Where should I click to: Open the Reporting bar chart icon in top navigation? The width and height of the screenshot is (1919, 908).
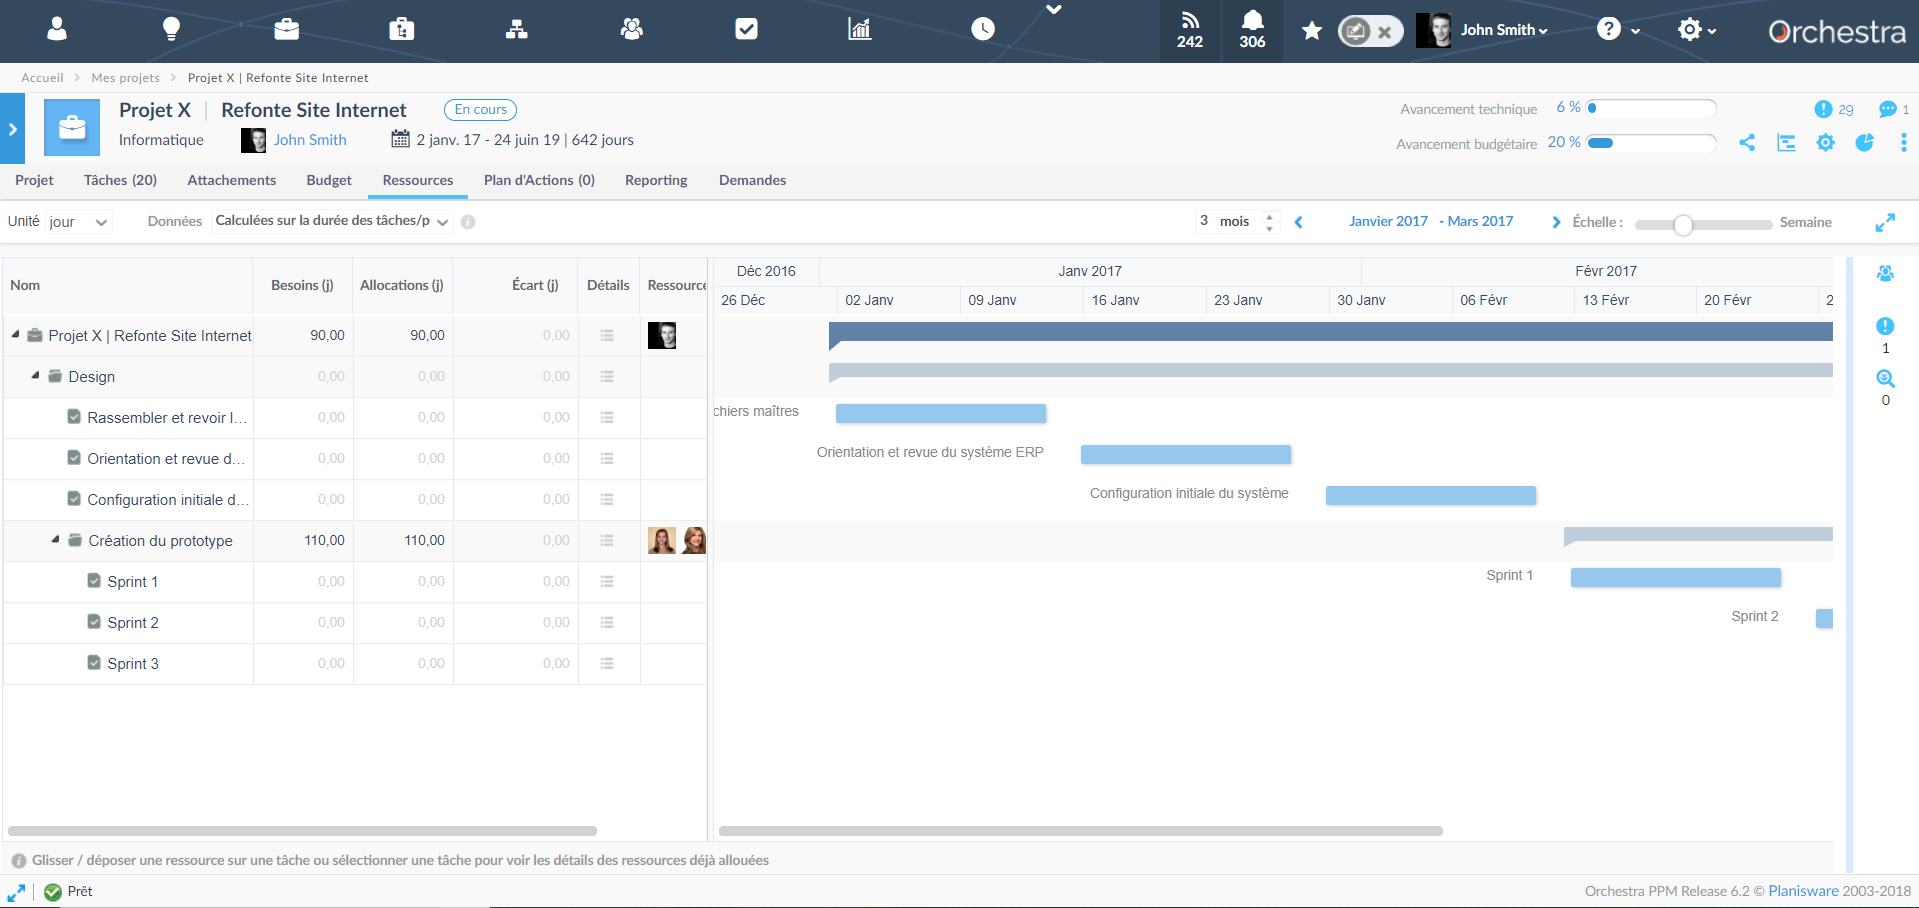pyautogui.click(x=858, y=30)
